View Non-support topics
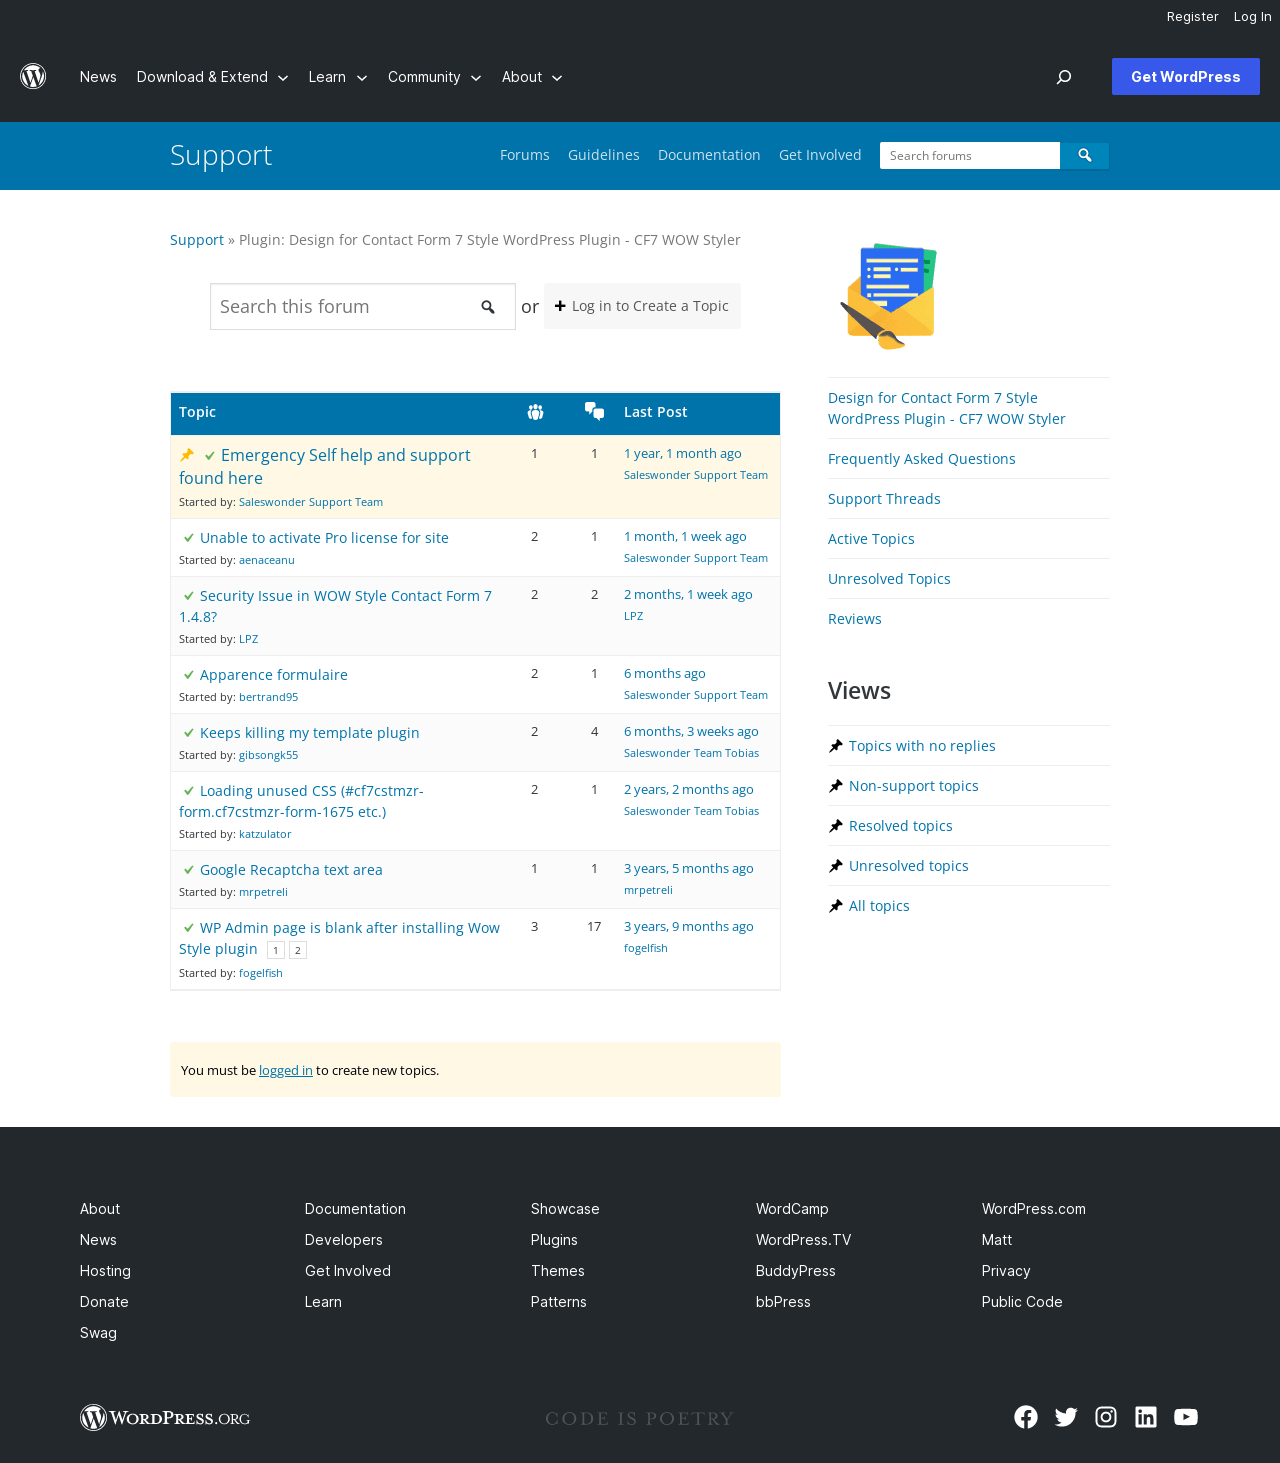Screen dimensions: 1280x1463 click(914, 786)
